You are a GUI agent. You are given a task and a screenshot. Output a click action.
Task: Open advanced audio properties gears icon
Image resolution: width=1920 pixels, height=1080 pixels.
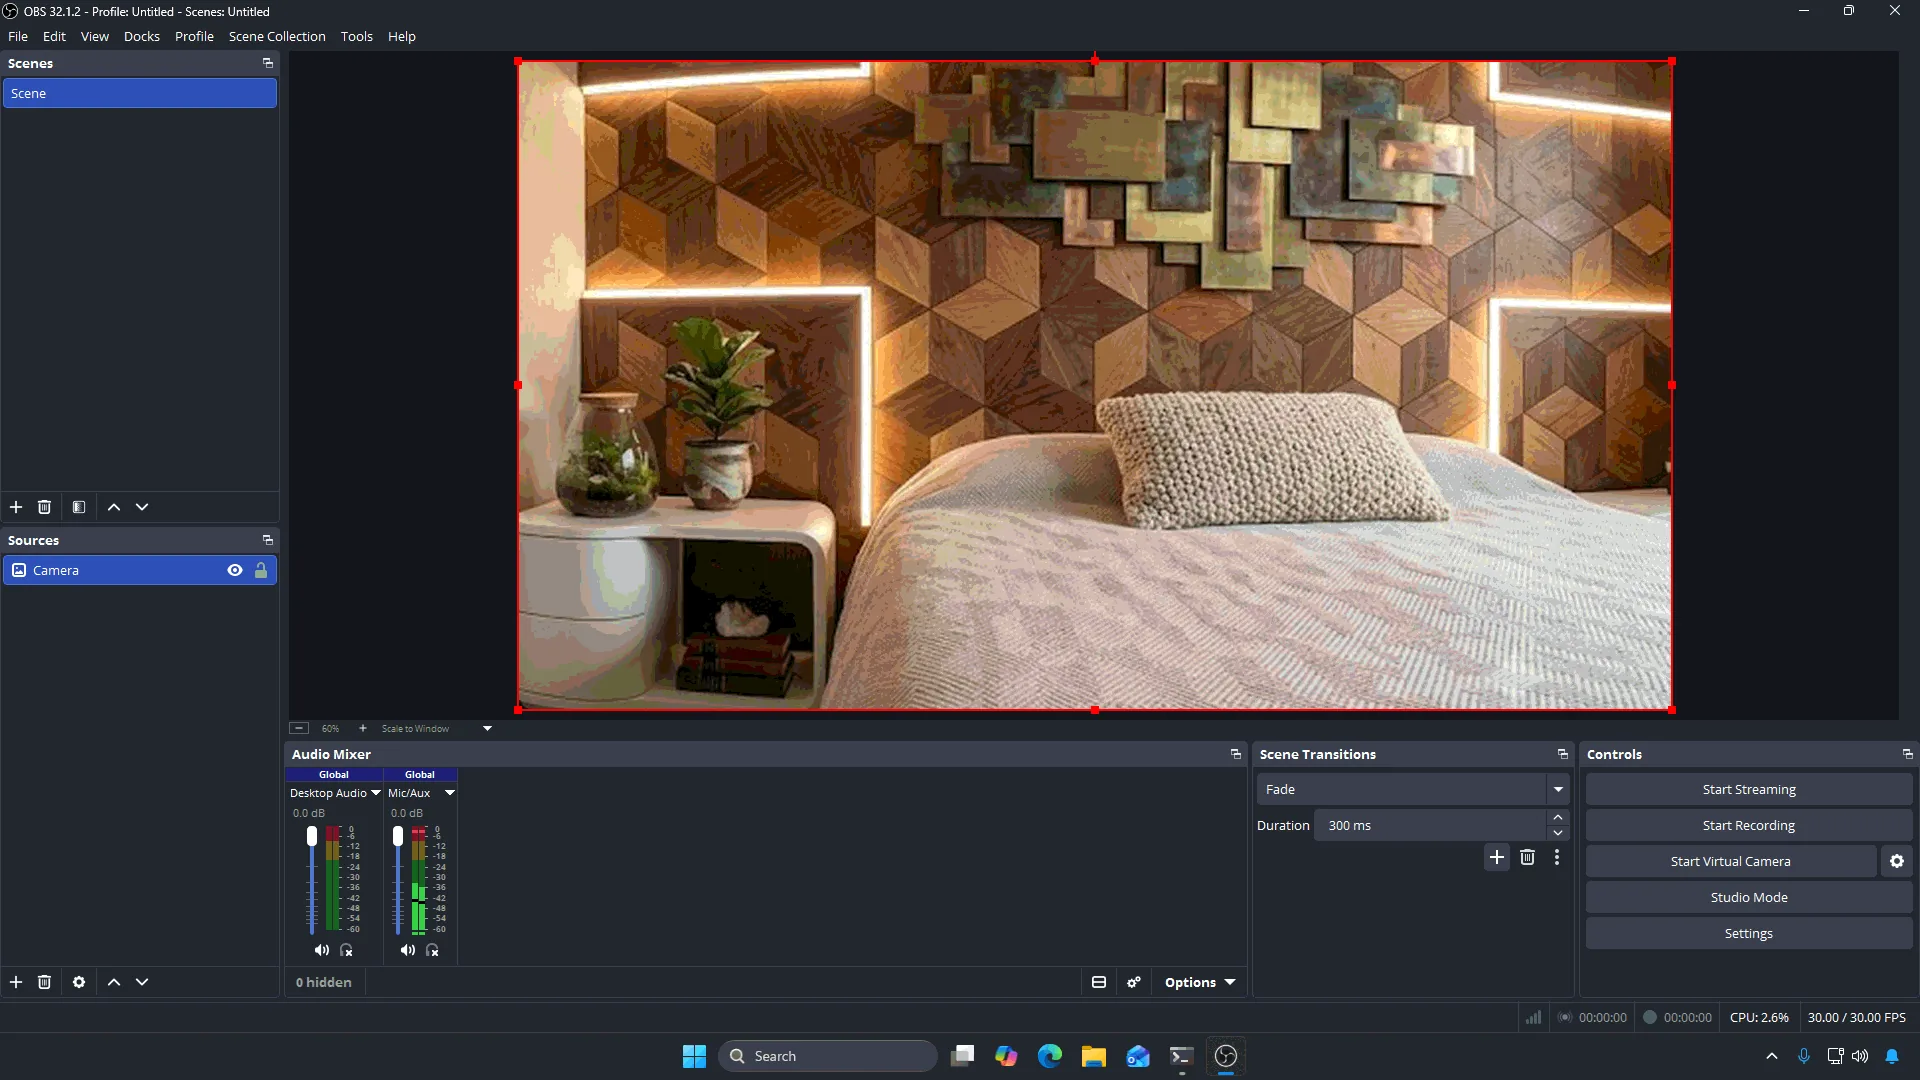pyautogui.click(x=1134, y=982)
